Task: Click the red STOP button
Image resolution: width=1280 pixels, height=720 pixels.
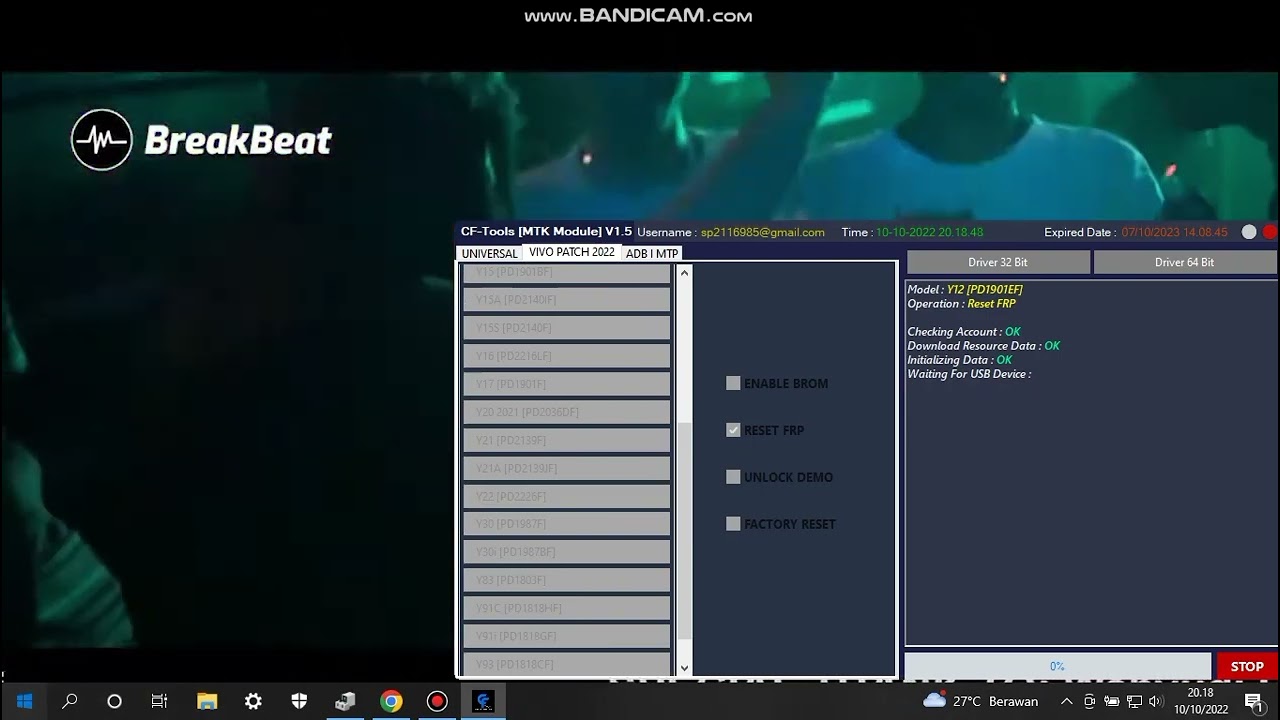Action: tap(1247, 666)
